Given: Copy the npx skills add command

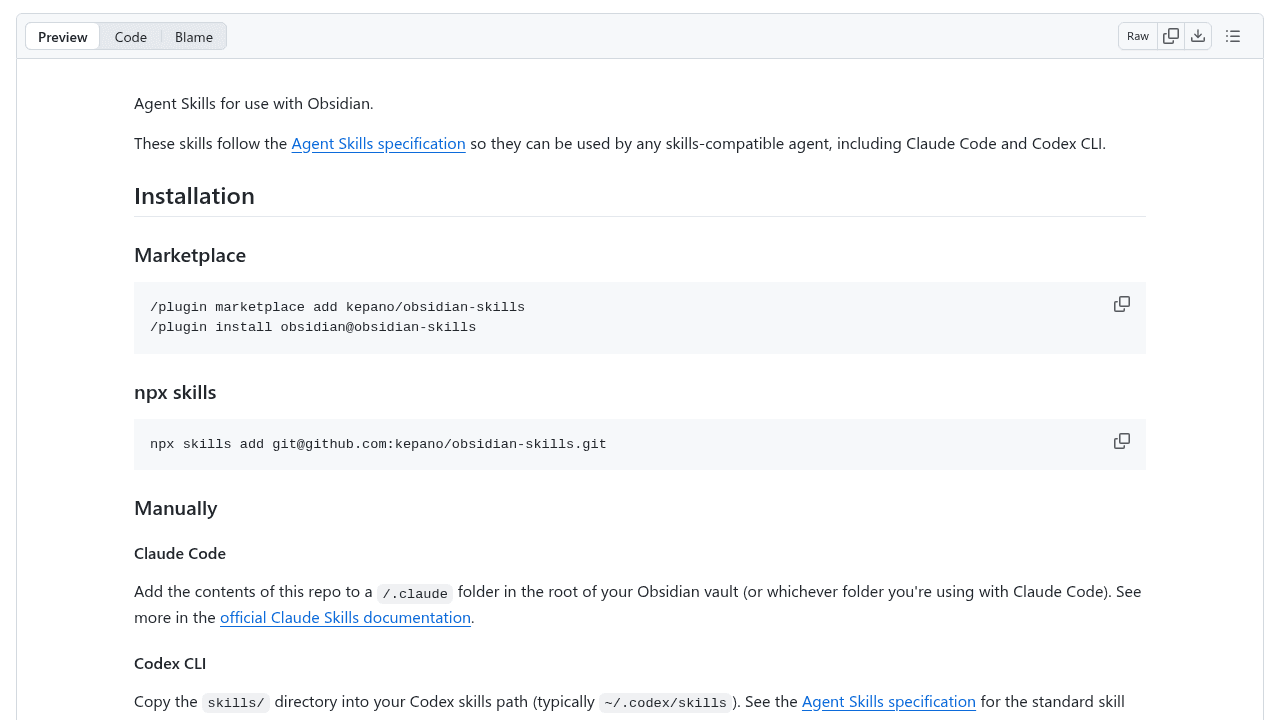Looking at the screenshot, I should pos(1122,441).
